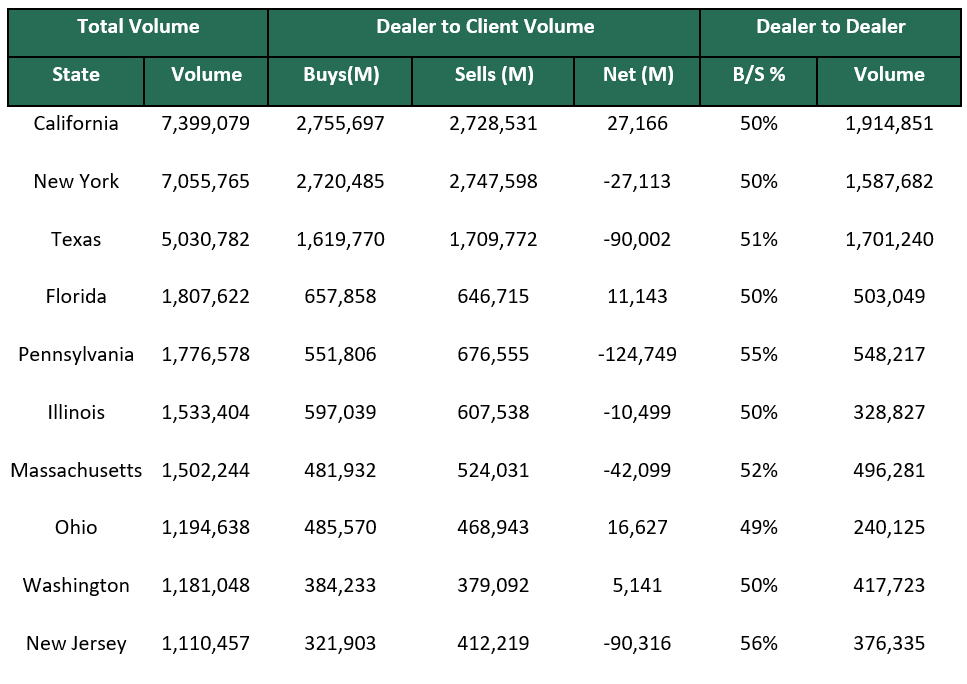Click Florida's buys value 657,858
Screen dimensions: 967x684
tap(339, 297)
